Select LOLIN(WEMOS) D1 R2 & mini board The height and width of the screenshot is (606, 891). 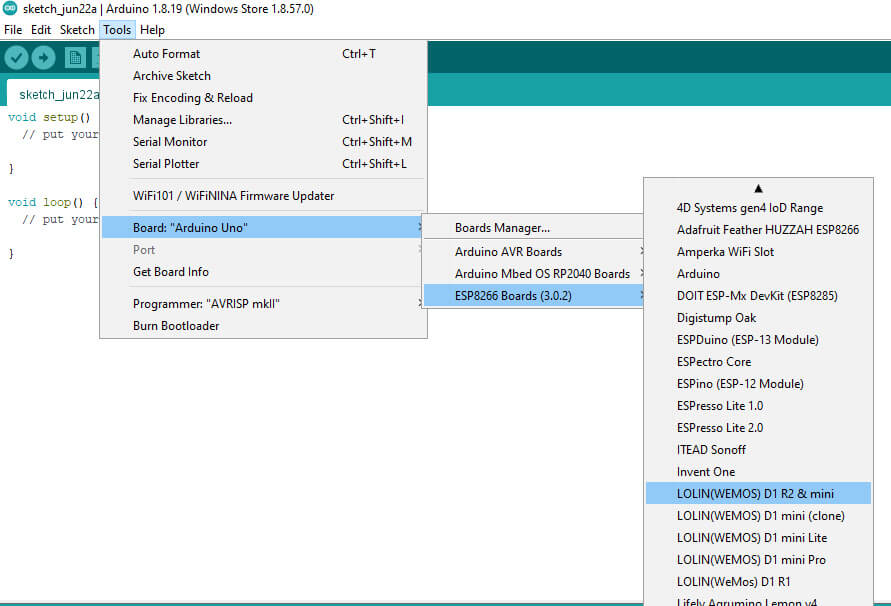point(755,494)
